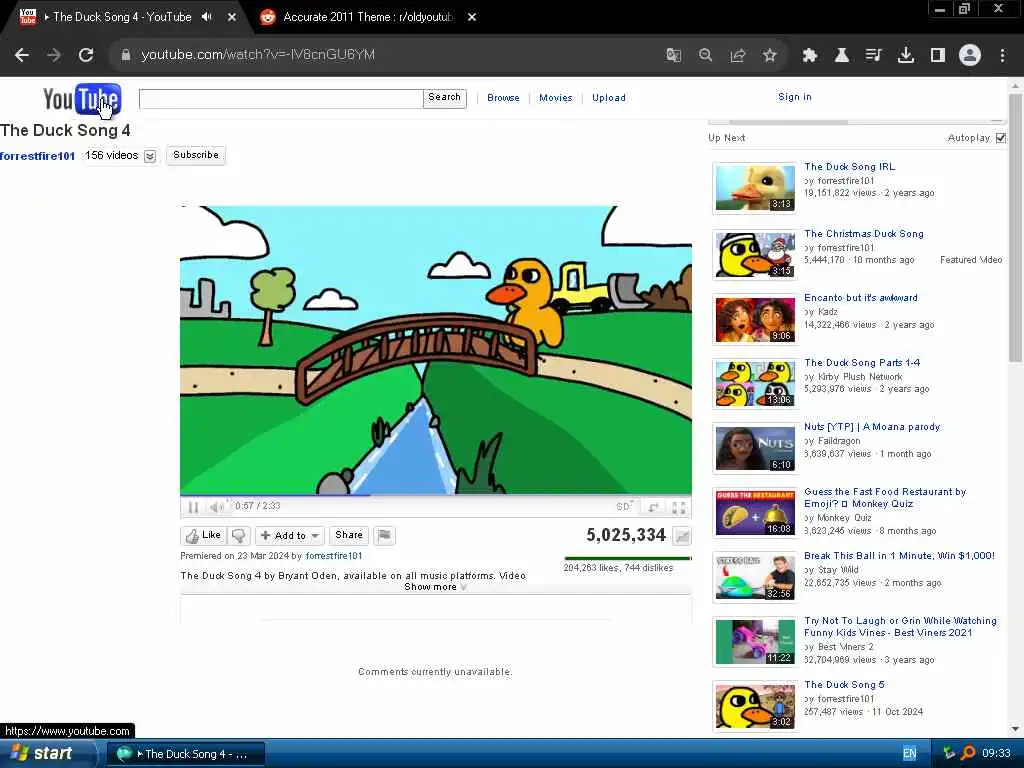The image size is (1024, 768).
Task: Toggle the browser side panel icon
Action: [938, 55]
